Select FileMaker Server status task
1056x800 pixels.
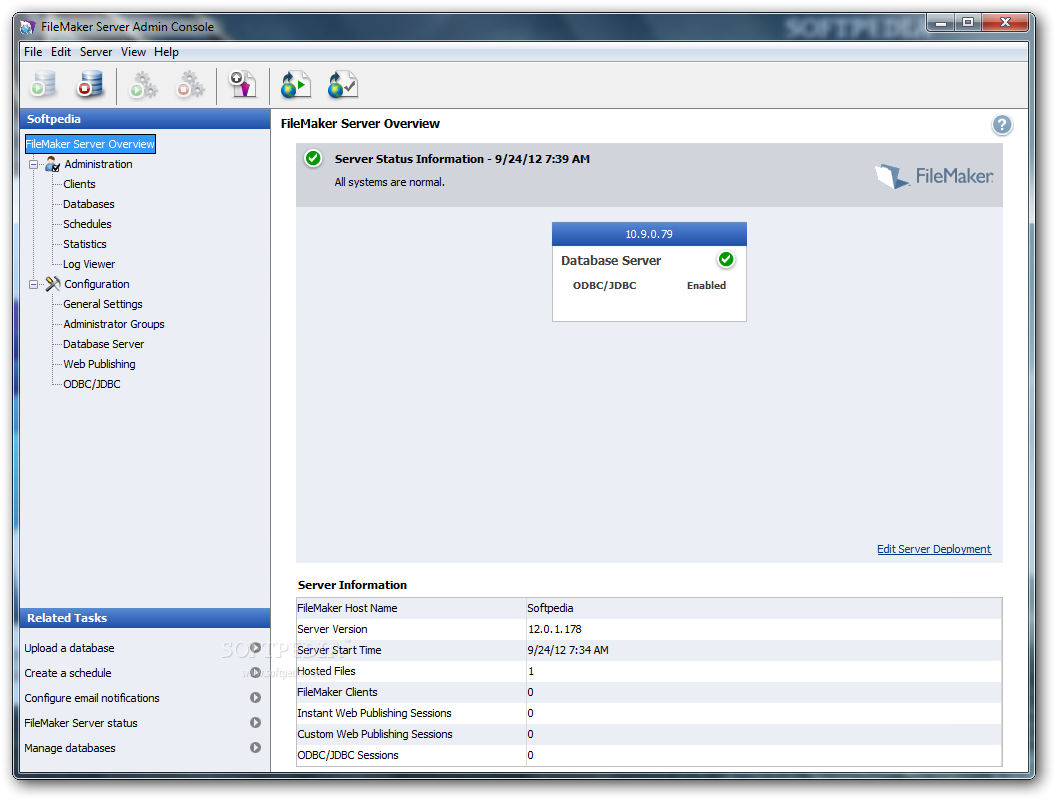(81, 723)
